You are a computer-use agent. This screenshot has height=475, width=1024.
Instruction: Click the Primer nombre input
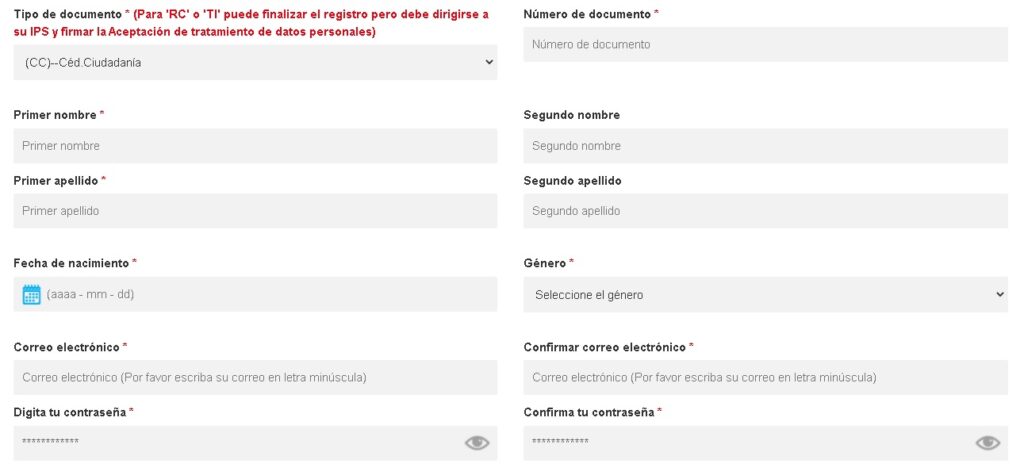click(255, 146)
